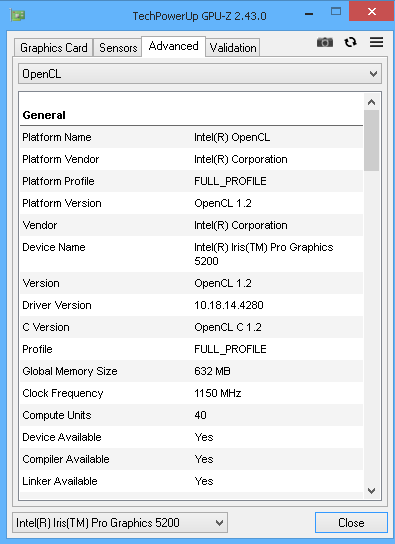The height and width of the screenshot is (544, 395).
Task: Click the scrollbar up arrow
Action: (371, 102)
